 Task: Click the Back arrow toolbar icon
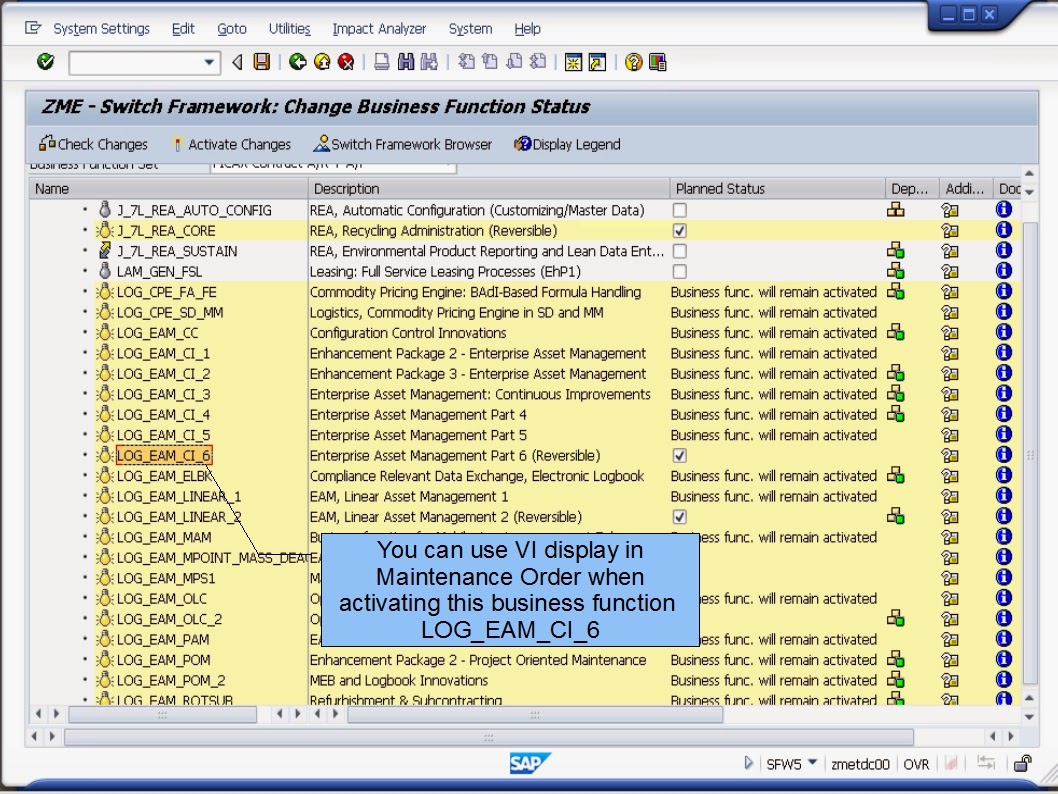point(297,62)
